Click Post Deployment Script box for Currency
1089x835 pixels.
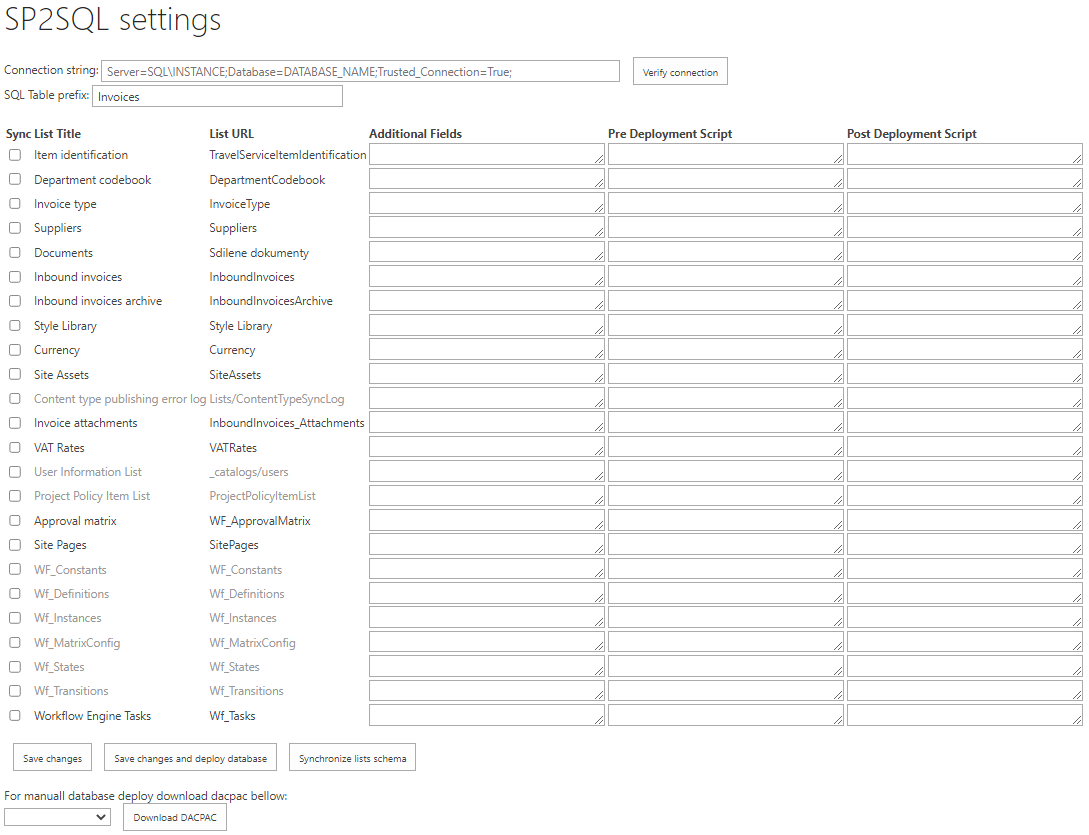pyautogui.click(x=965, y=350)
